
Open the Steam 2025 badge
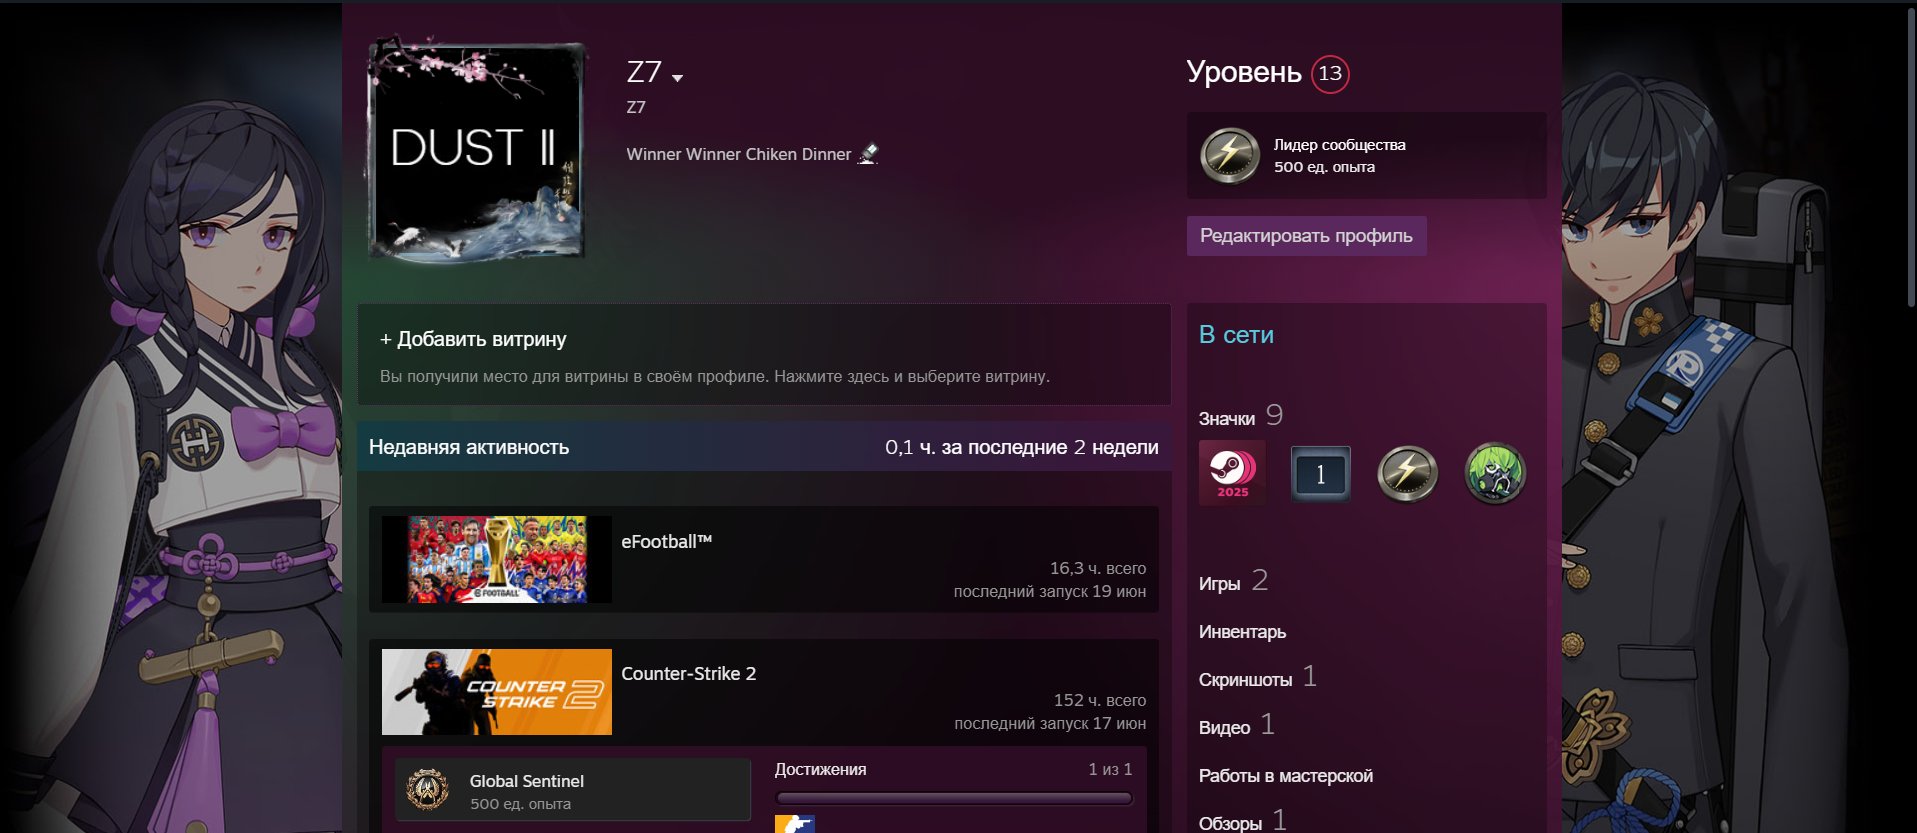point(1232,473)
